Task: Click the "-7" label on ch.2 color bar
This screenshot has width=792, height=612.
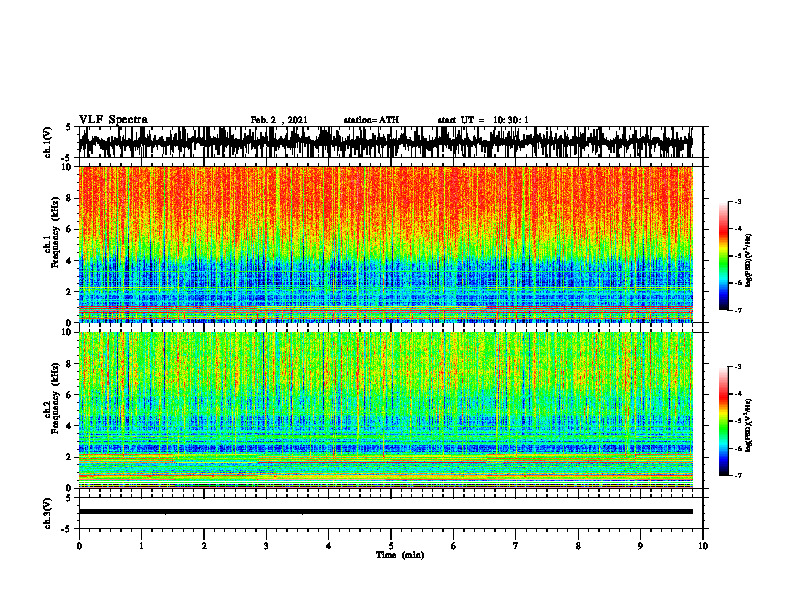Action: pos(738,475)
